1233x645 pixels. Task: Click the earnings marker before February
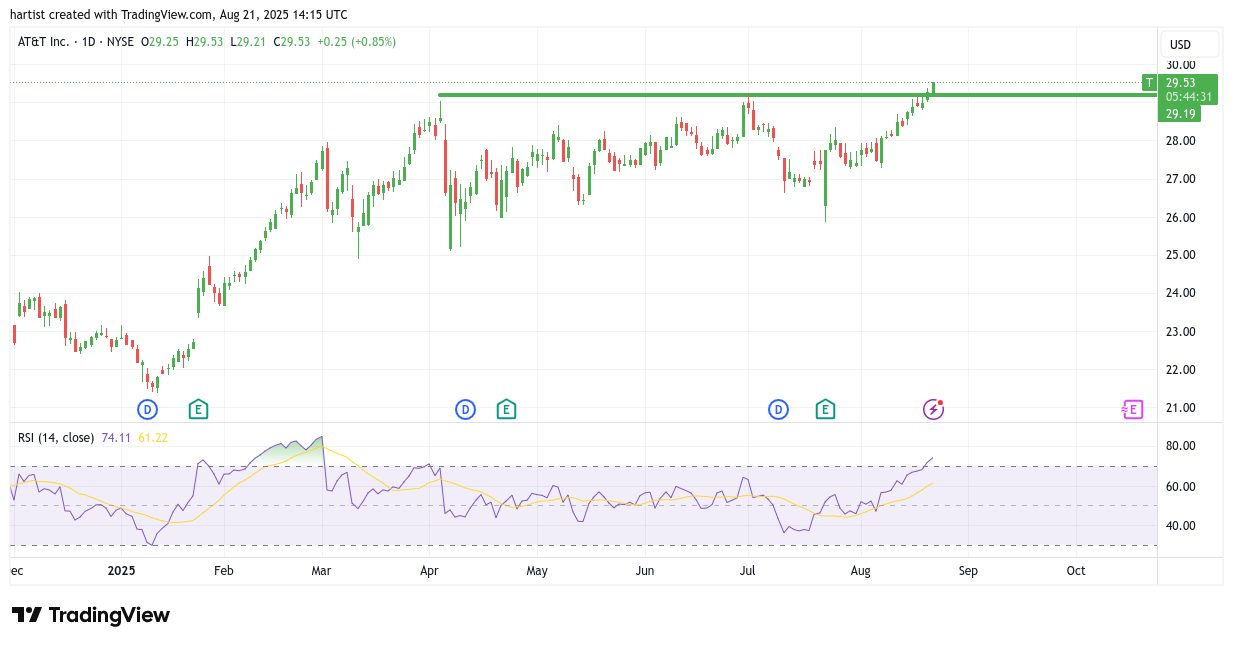point(198,409)
